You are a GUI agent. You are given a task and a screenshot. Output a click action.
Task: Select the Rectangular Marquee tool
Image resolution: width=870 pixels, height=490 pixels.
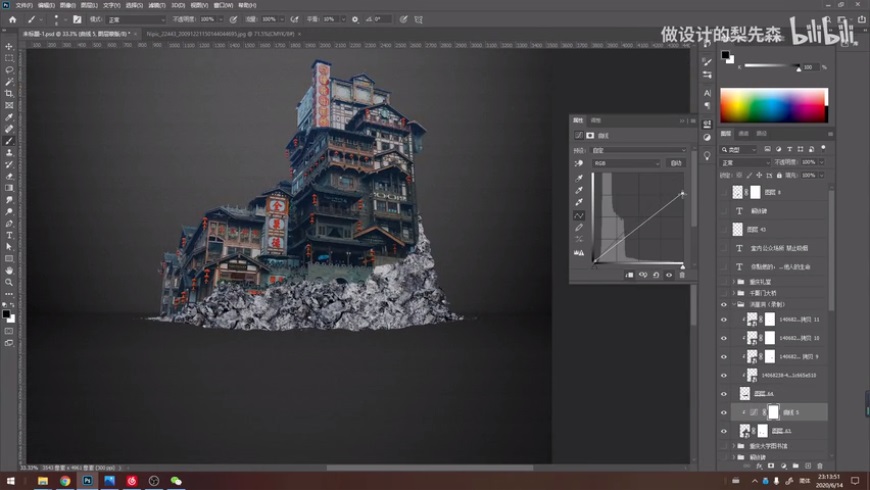pyautogui.click(x=9, y=58)
